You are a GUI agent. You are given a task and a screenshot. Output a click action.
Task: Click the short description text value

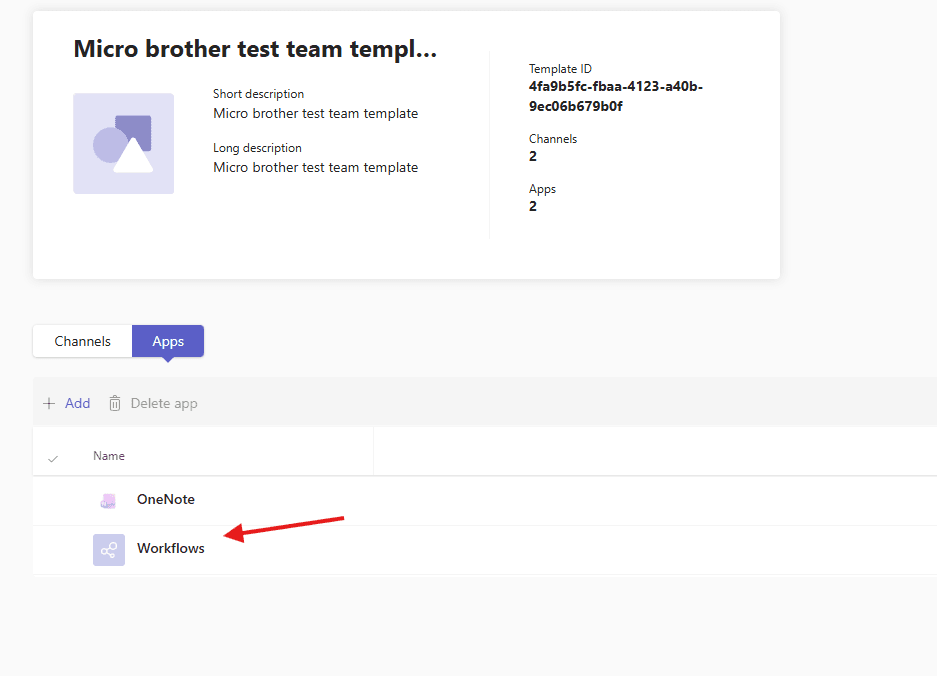(x=315, y=114)
